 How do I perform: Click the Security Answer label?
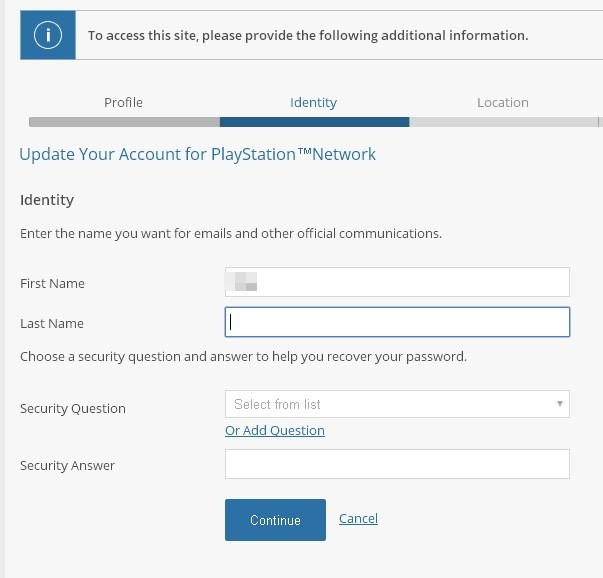(67, 465)
